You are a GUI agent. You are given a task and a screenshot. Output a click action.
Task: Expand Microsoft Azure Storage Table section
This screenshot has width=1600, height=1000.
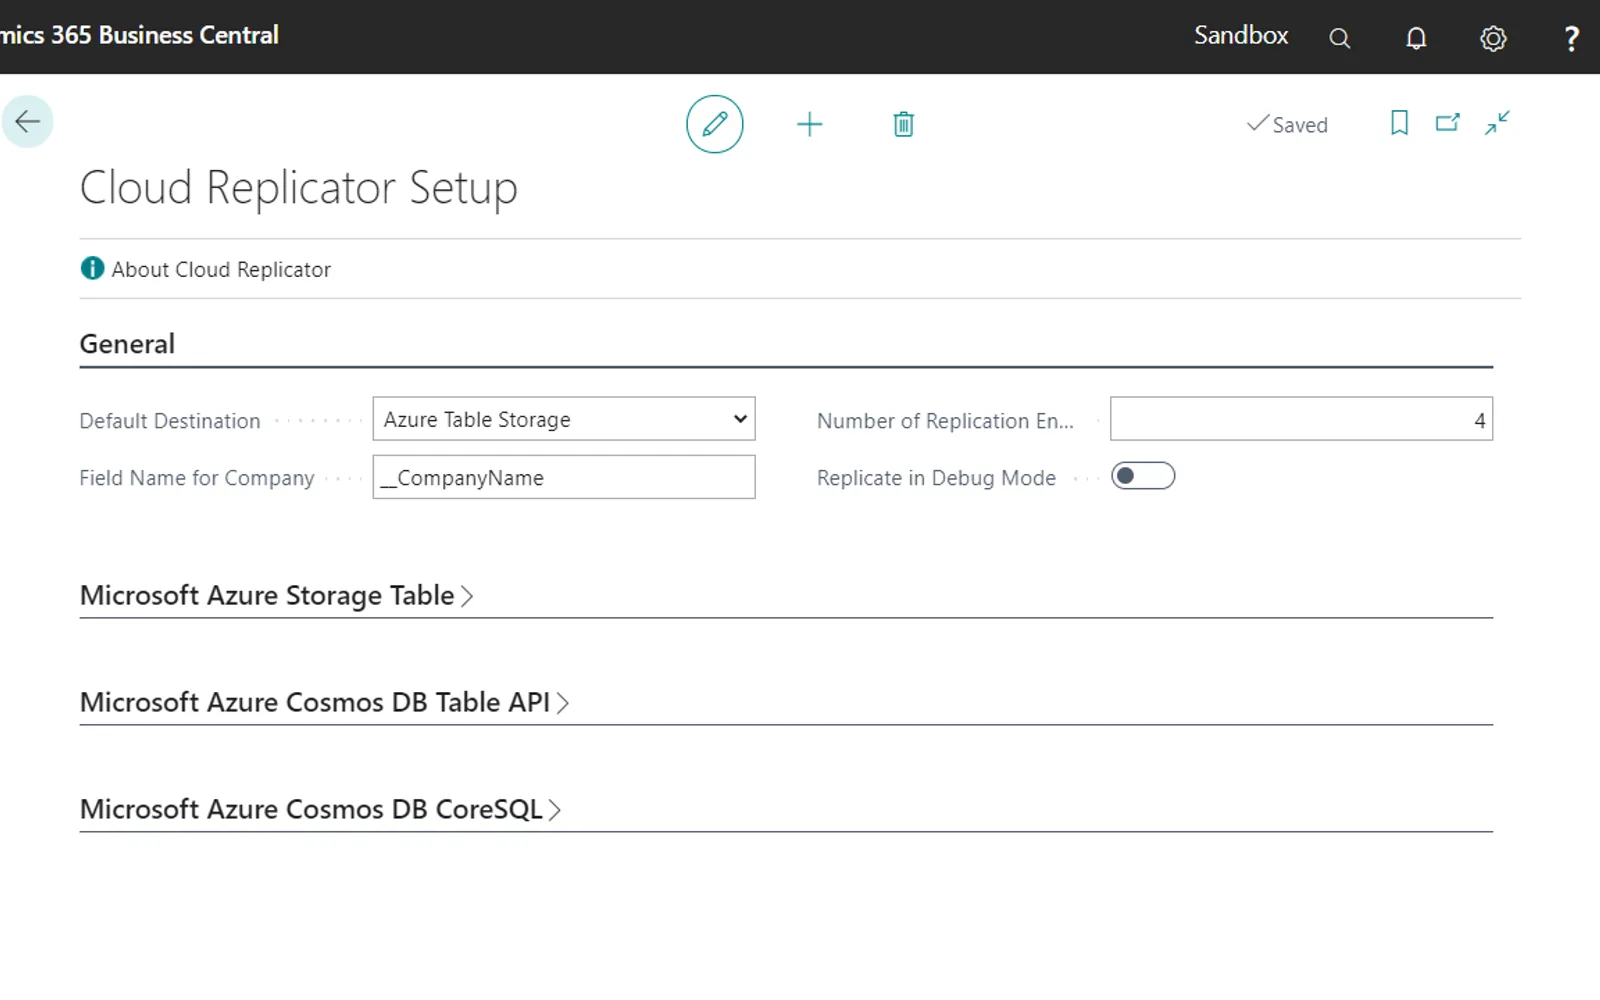pyautogui.click(x=276, y=596)
